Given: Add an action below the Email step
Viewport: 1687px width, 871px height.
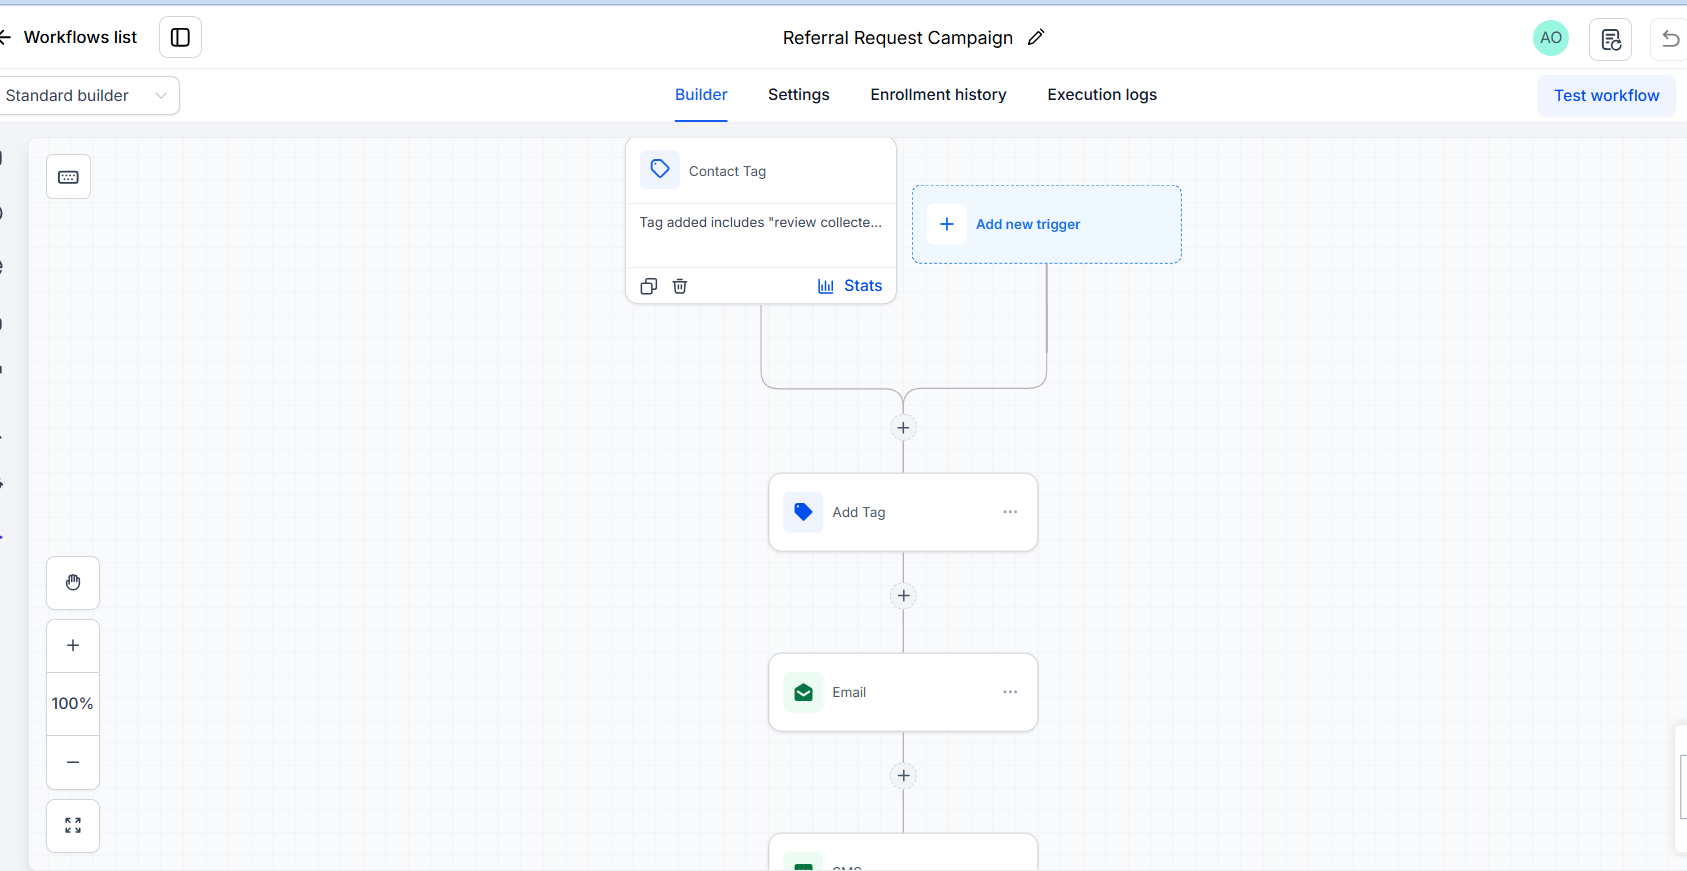Looking at the screenshot, I should (903, 776).
